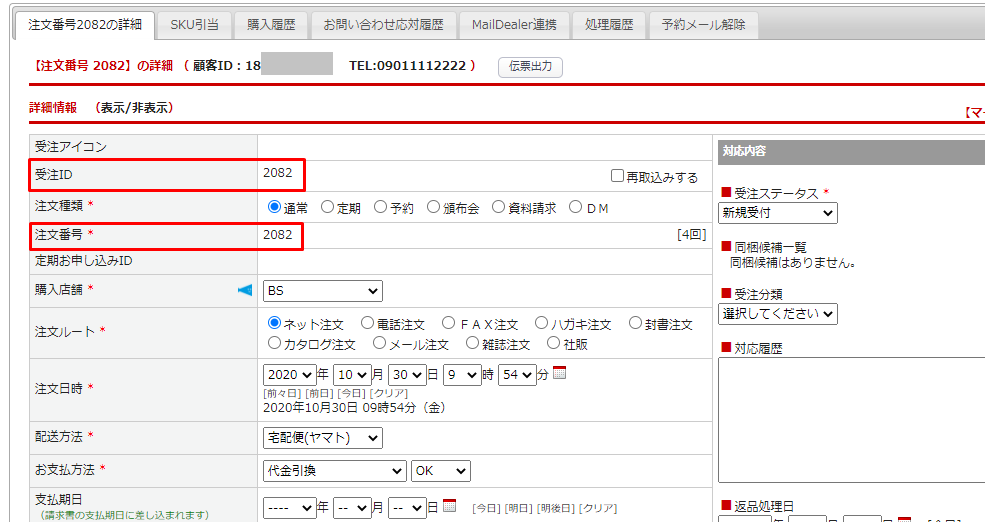Select 社販 as order route
This screenshot has width=985, height=522.
click(x=553, y=343)
